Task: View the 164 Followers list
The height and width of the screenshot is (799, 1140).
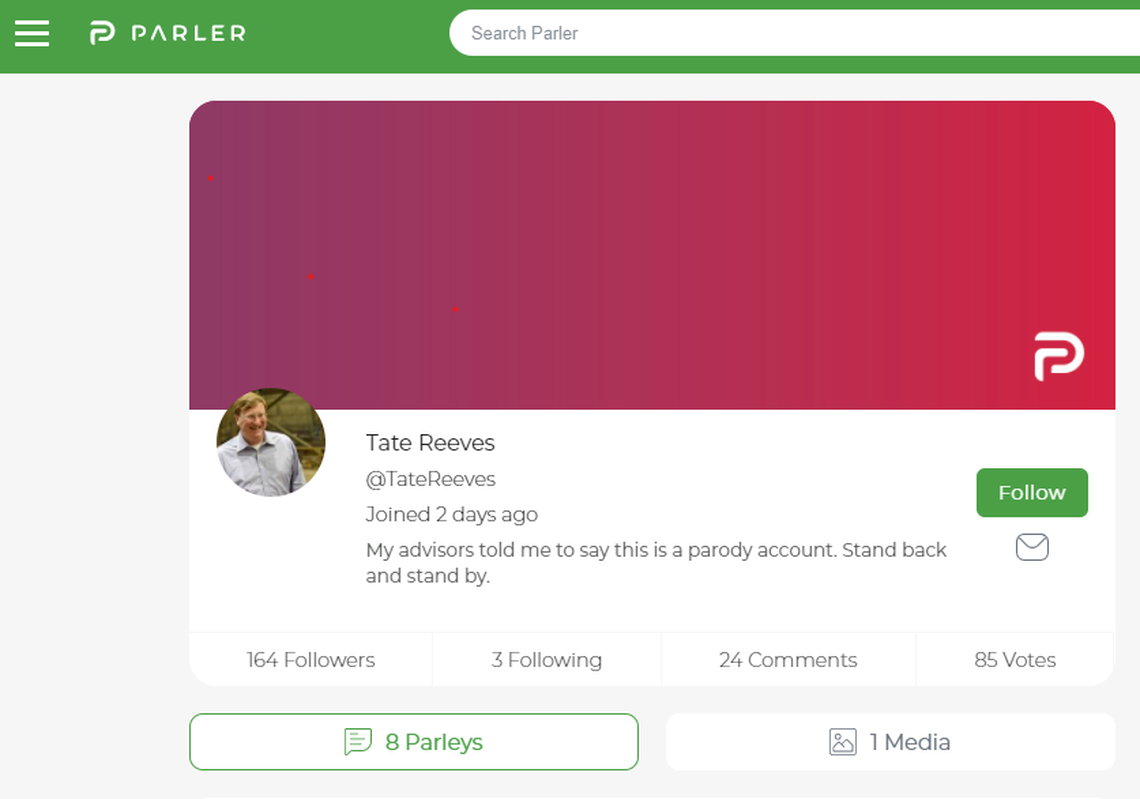Action: [311, 660]
